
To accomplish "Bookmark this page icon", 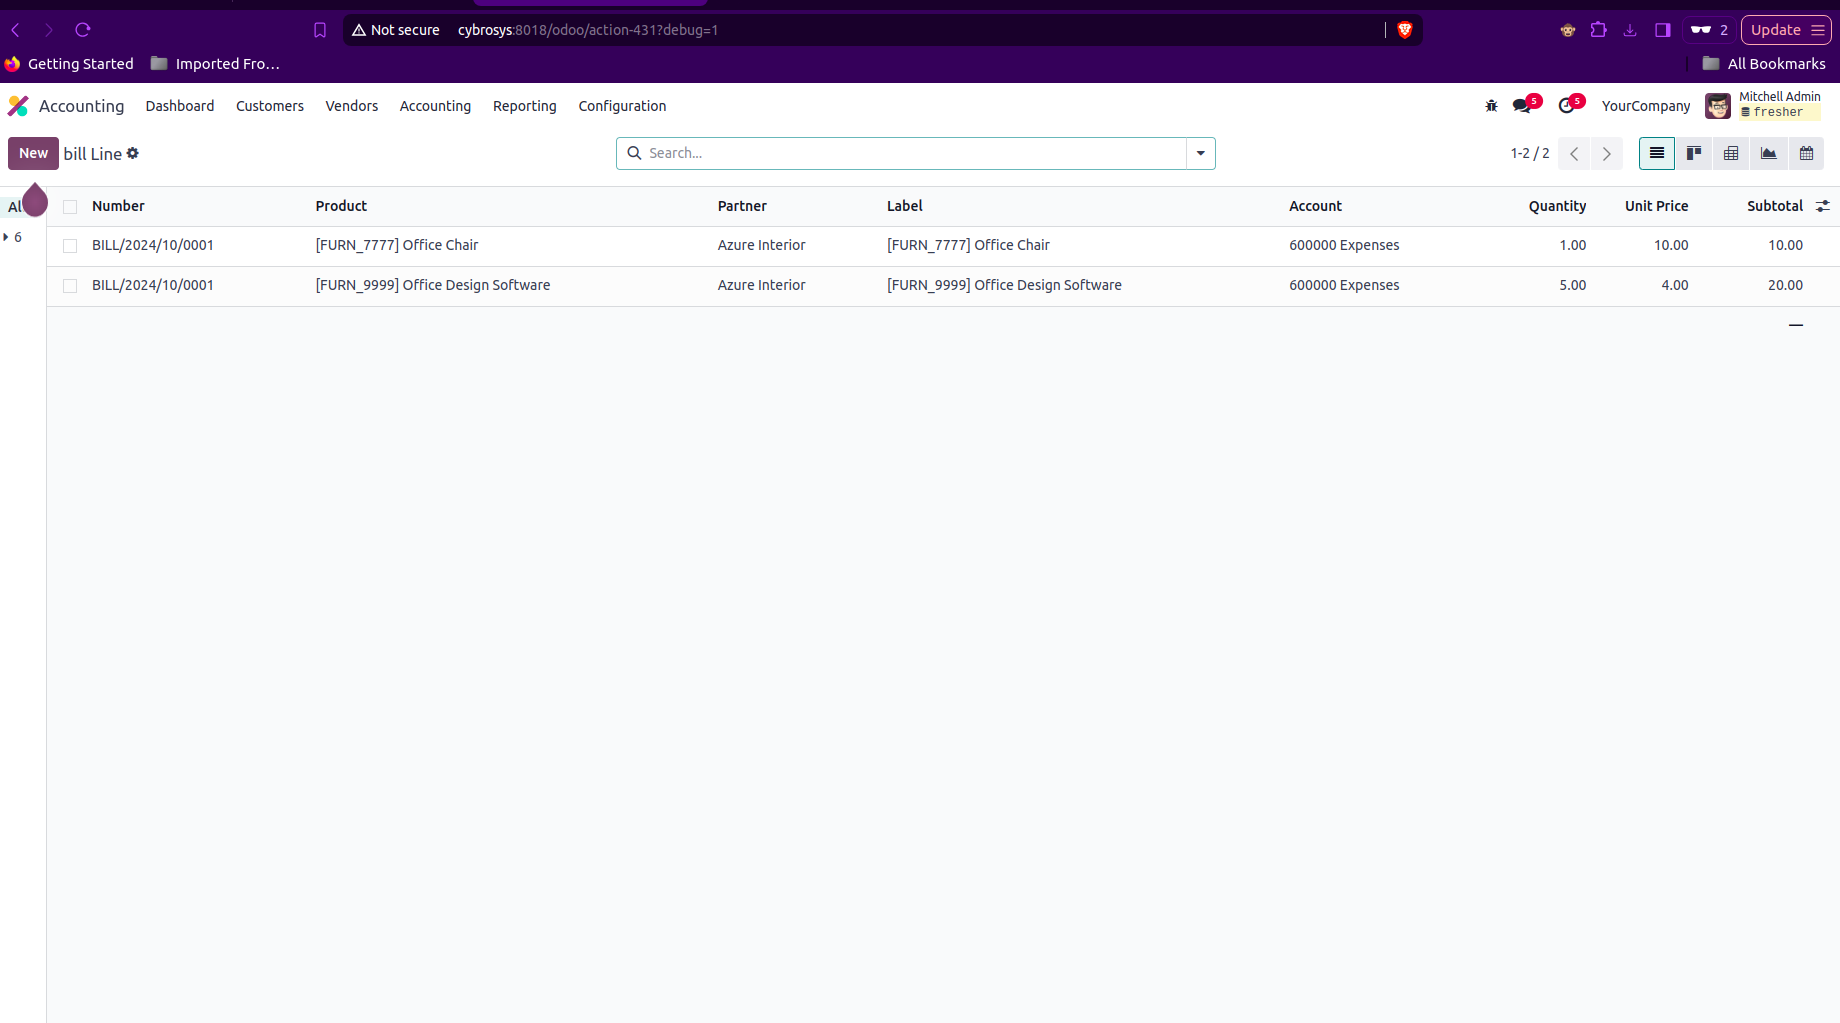I will coord(320,30).
